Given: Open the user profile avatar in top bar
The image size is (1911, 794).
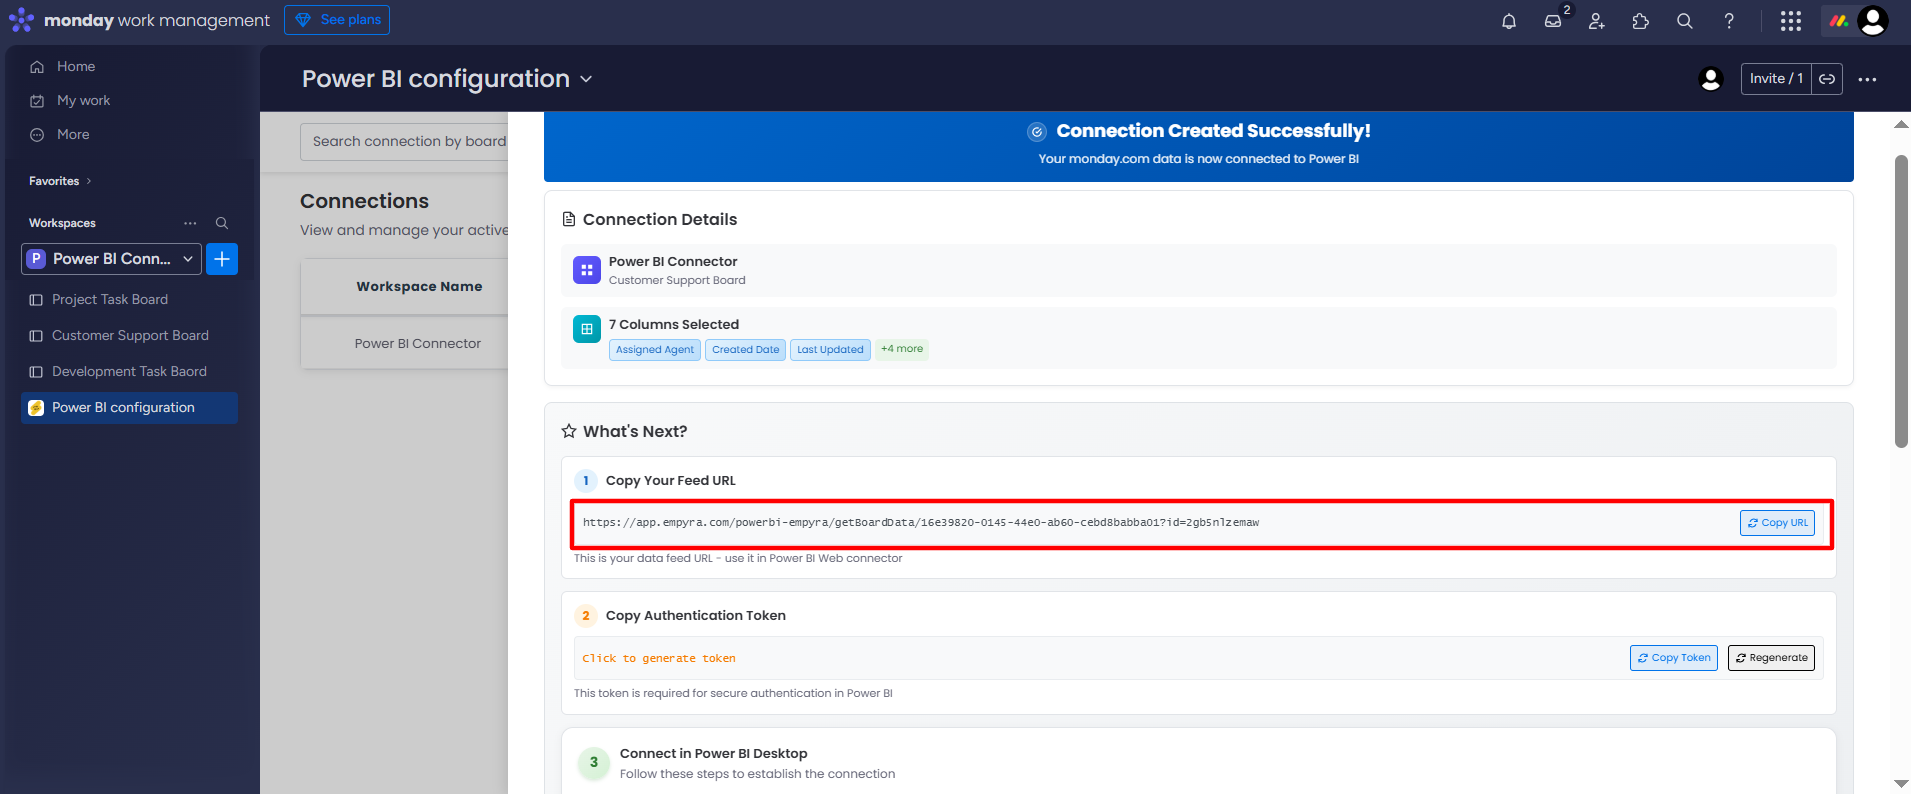Looking at the screenshot, I should tap(1873, 21).
